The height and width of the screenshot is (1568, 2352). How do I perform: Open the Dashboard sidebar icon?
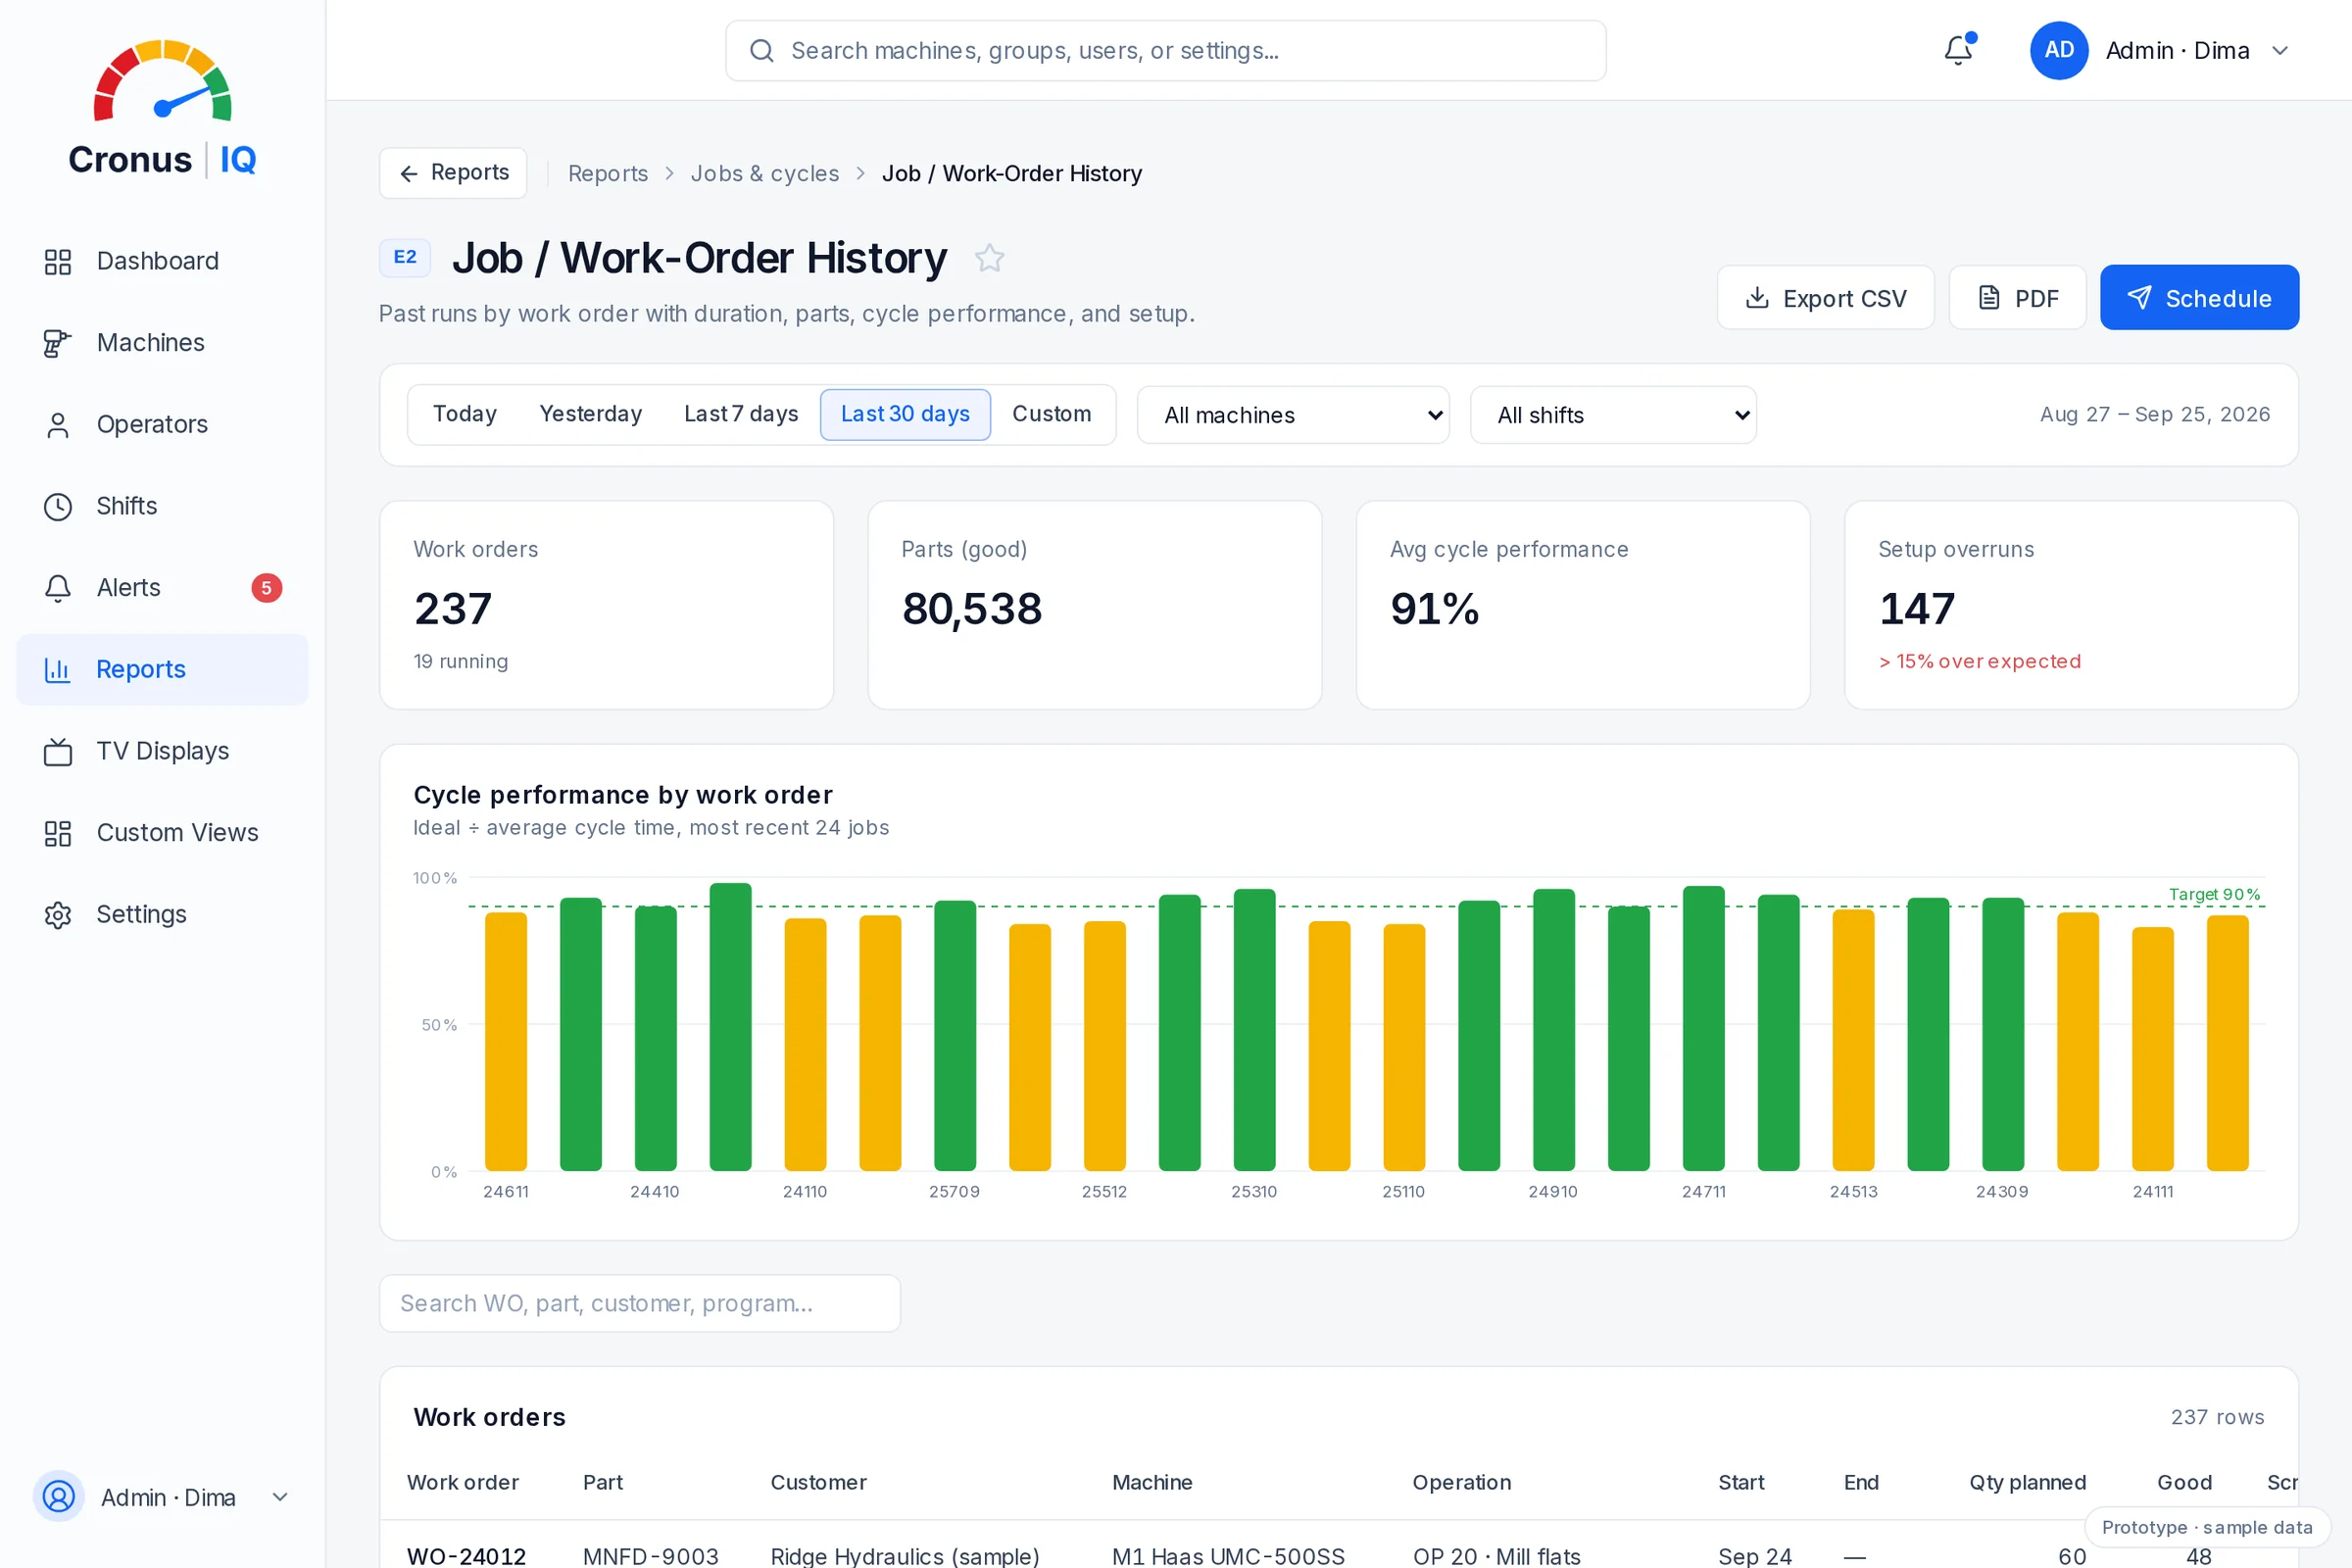point(58,261)
